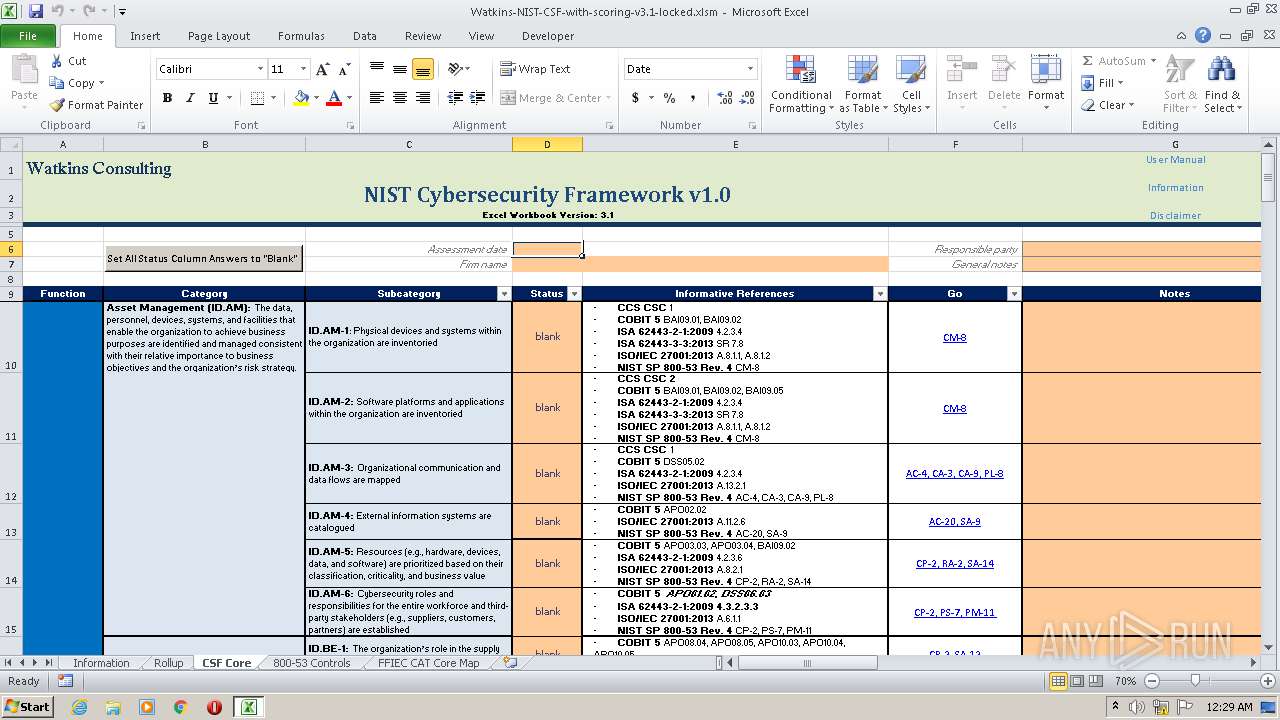Open the User Manual link
Screen dimensions: 1280x720
pyautogui.click(x=1175, y=160)
